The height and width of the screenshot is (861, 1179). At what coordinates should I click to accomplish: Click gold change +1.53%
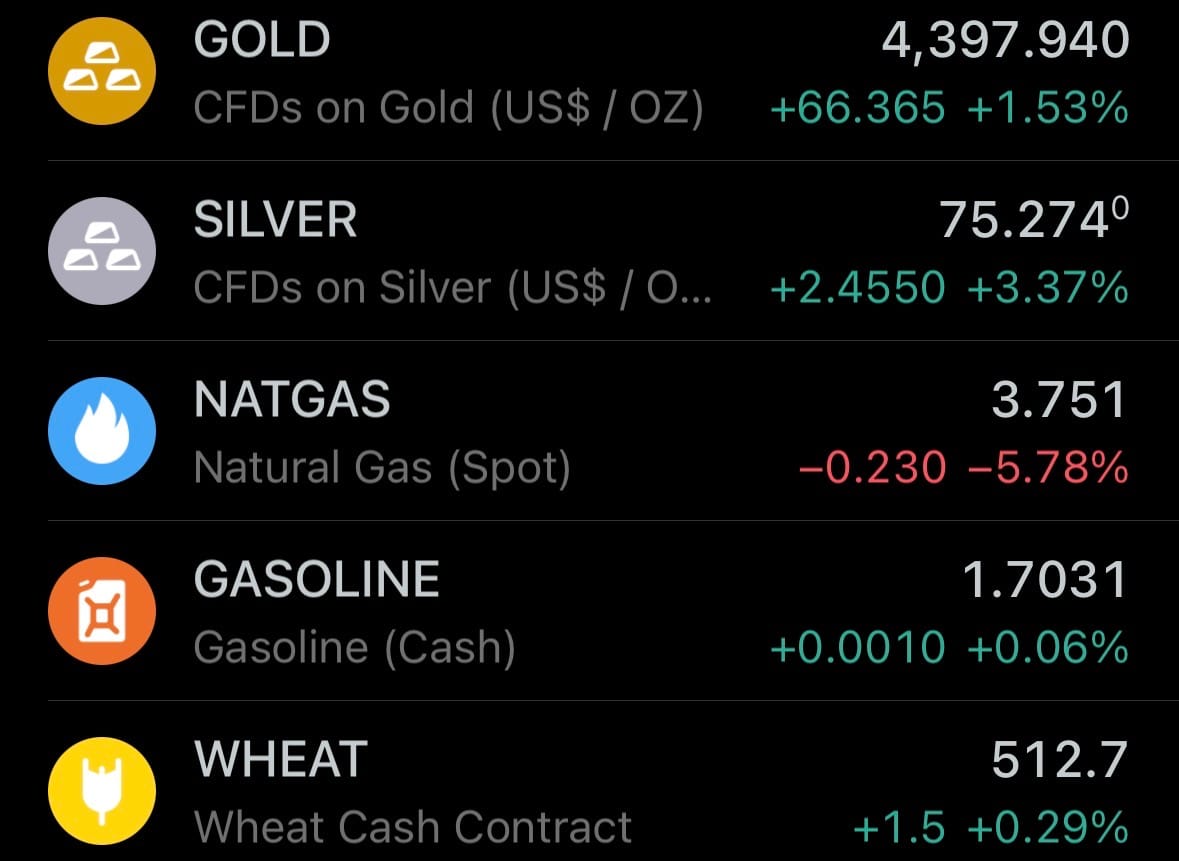point(1048,107)
